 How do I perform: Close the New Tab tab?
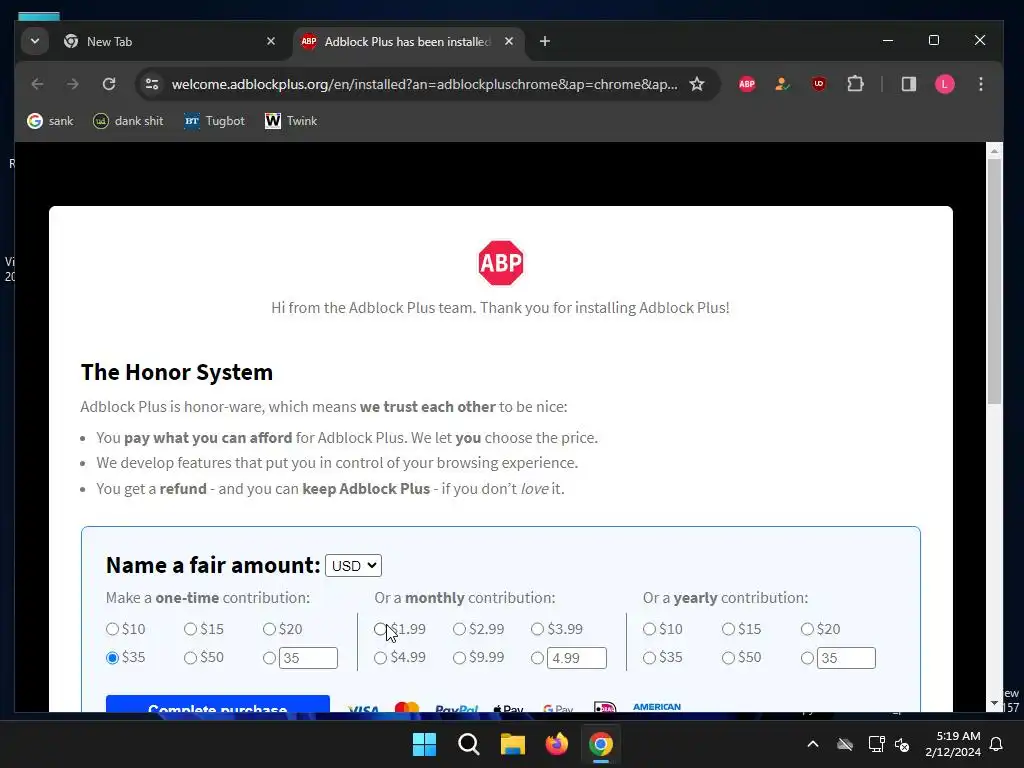pos(271,41)
